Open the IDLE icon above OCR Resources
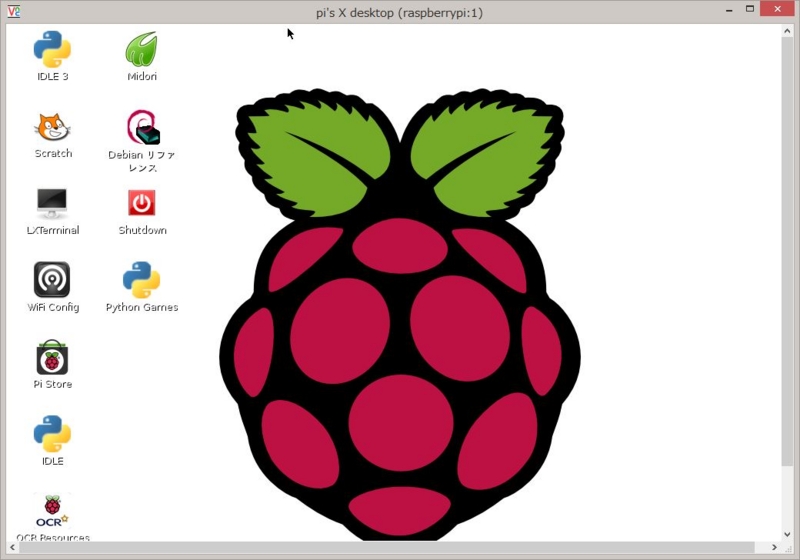The height and width of the screenshot is (560, 800). [x=52, y=434]
